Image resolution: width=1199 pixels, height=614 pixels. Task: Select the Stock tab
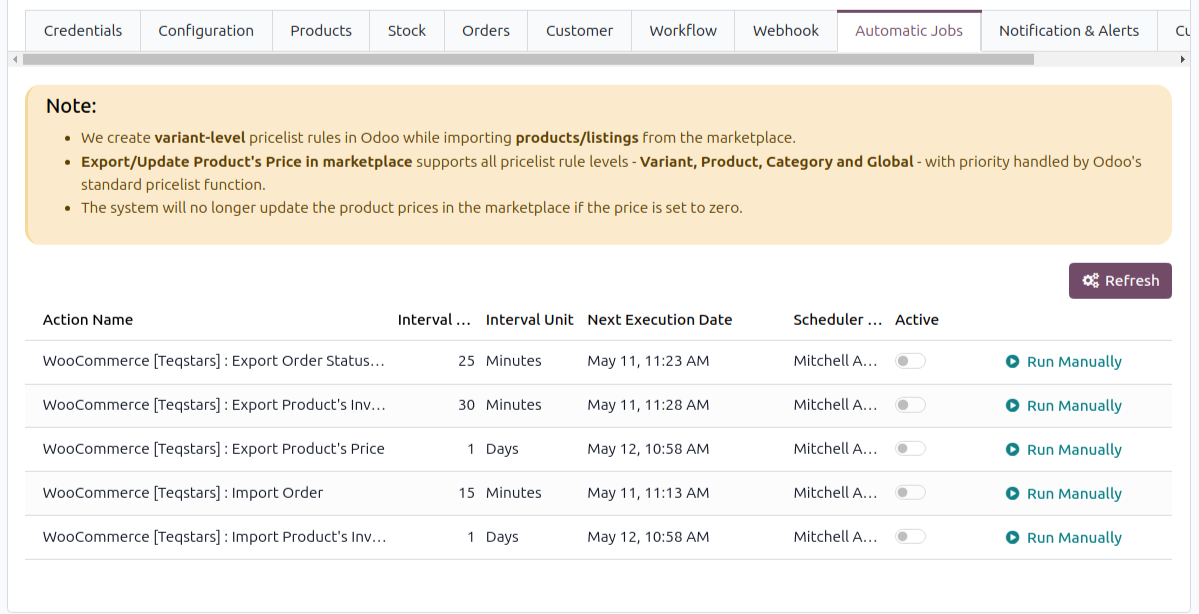click(x=406, y=31)
